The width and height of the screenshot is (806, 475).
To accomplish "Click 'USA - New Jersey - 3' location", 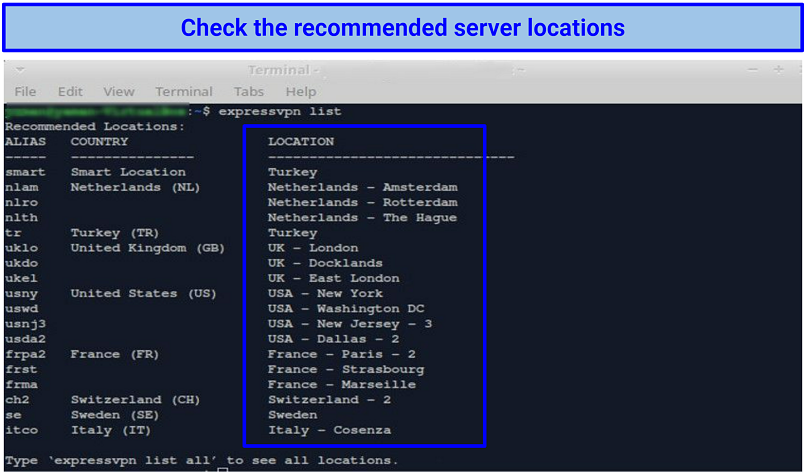I will [x=350, y=324].
